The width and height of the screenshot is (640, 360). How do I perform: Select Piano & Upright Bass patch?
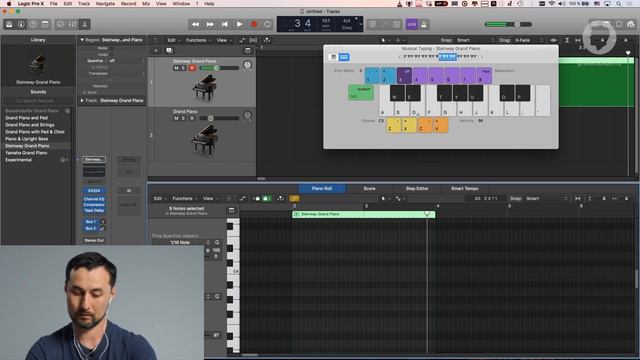(x=27, y=139)
